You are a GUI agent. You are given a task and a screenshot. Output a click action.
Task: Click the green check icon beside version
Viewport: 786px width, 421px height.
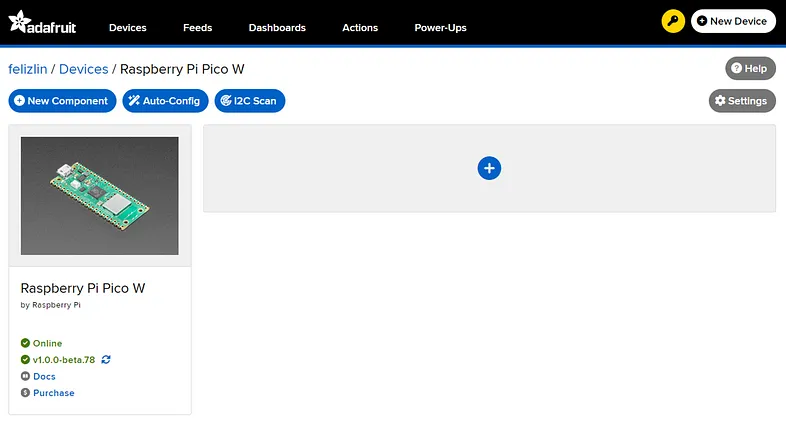click(25, 359)
